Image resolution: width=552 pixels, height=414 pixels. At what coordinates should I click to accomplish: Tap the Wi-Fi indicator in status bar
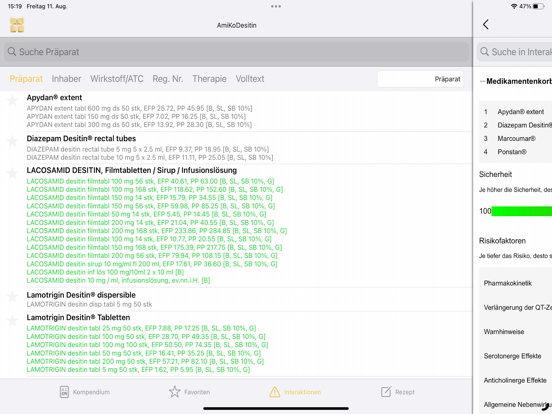click(514, 6)
